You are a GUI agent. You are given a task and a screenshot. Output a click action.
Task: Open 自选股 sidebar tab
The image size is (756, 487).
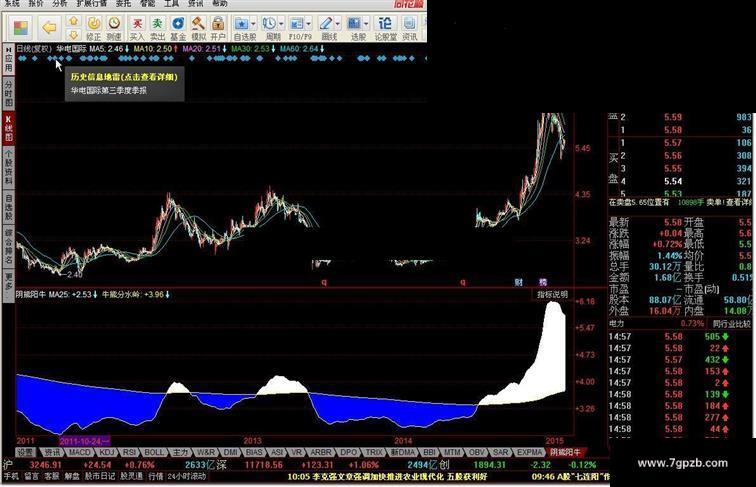[8, 207]
